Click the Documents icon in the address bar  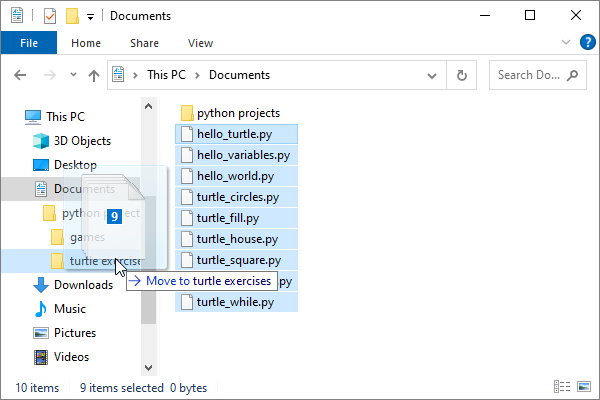click(x=118, y=75)
